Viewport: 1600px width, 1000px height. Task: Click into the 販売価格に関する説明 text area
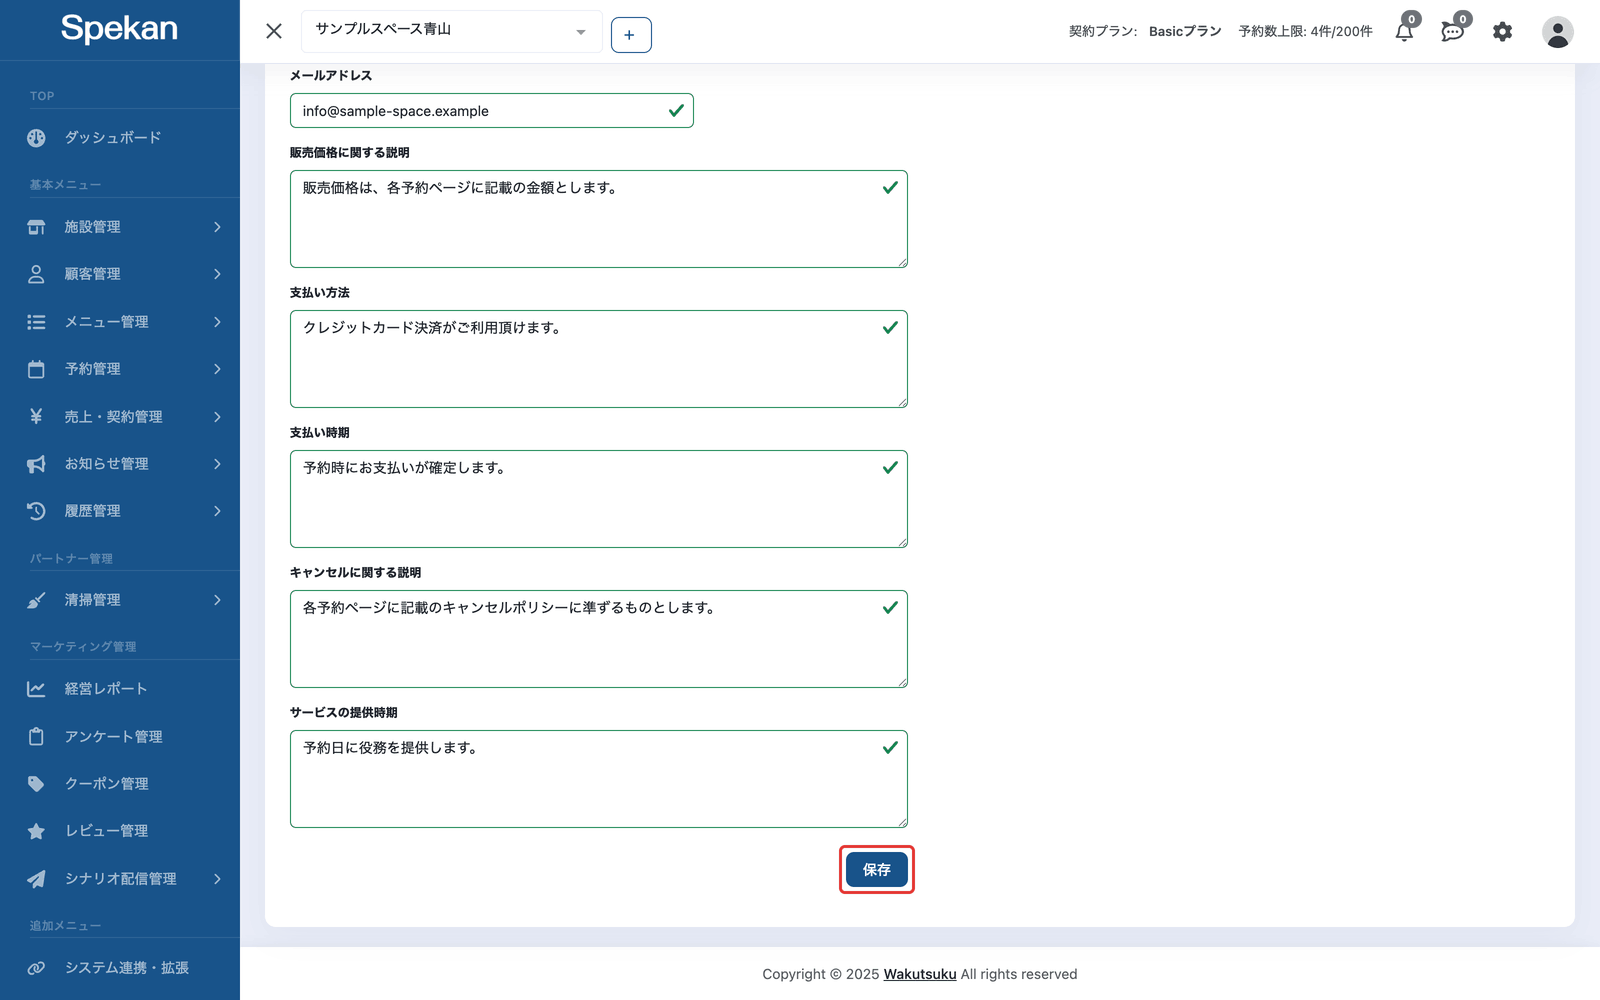pos(599,219)
